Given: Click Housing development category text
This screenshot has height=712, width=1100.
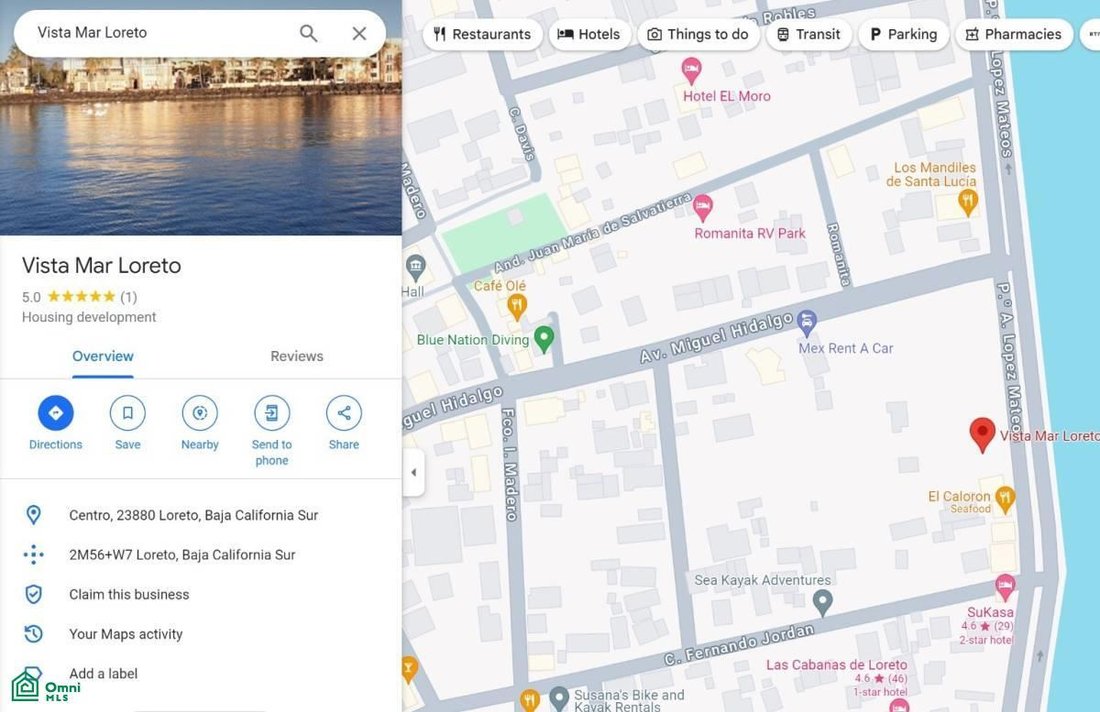Looking at the screenshot, I should click(x=89, y=317).
